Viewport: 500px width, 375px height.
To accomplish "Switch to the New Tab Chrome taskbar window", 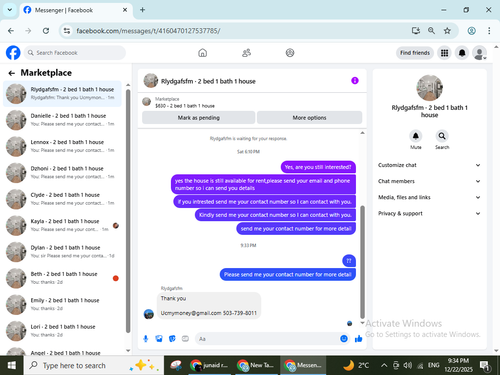I will tap(256, 366).
